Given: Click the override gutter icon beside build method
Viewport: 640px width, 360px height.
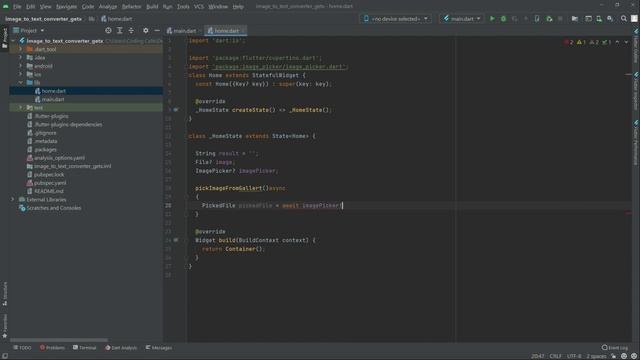Looking at the screenshot, I should [x=176, y=240].
